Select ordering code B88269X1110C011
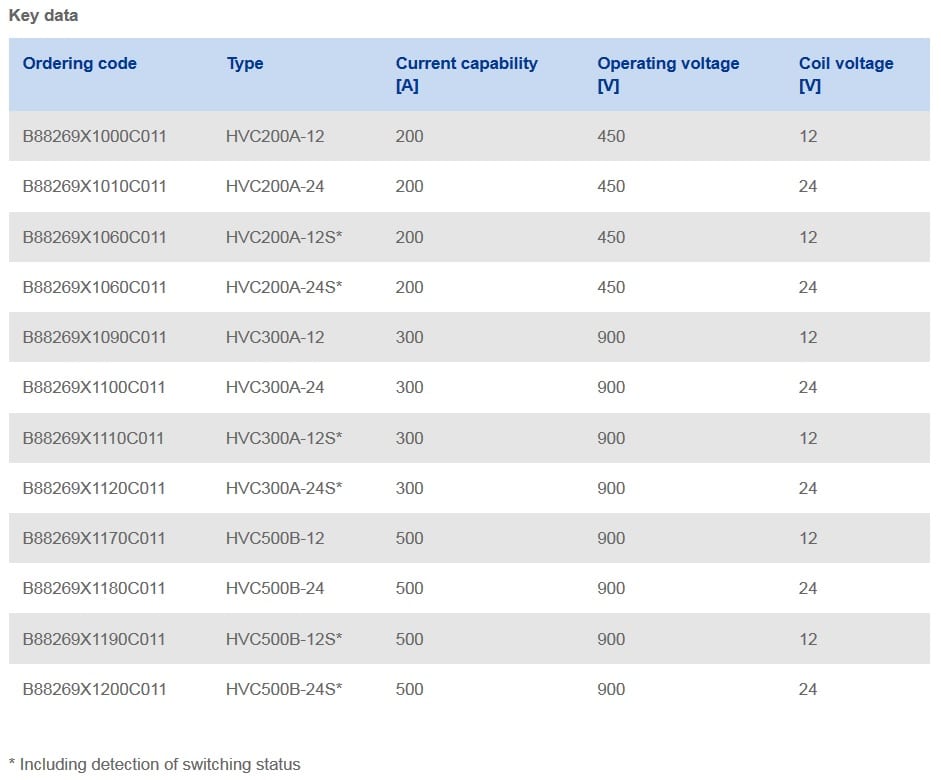The width and height of the screenshot is (941, 780). [x=93, y=438]
